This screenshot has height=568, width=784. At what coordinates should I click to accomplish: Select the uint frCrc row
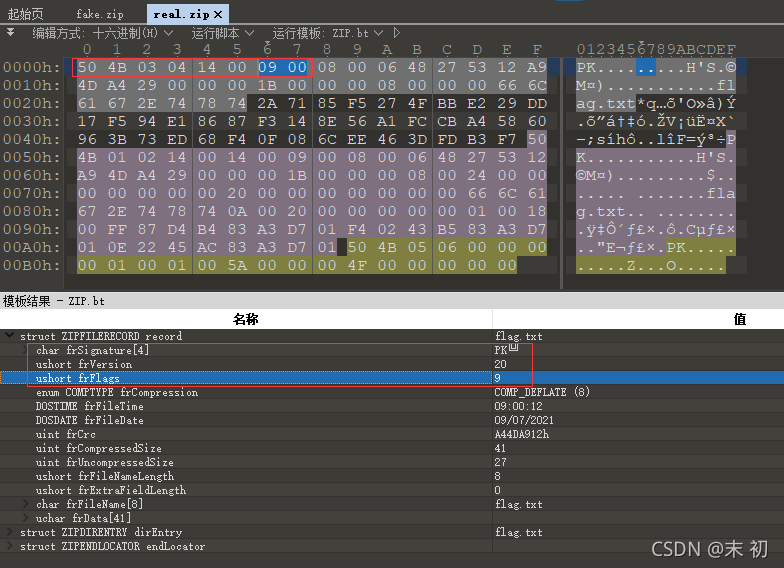tap(392, 434)
